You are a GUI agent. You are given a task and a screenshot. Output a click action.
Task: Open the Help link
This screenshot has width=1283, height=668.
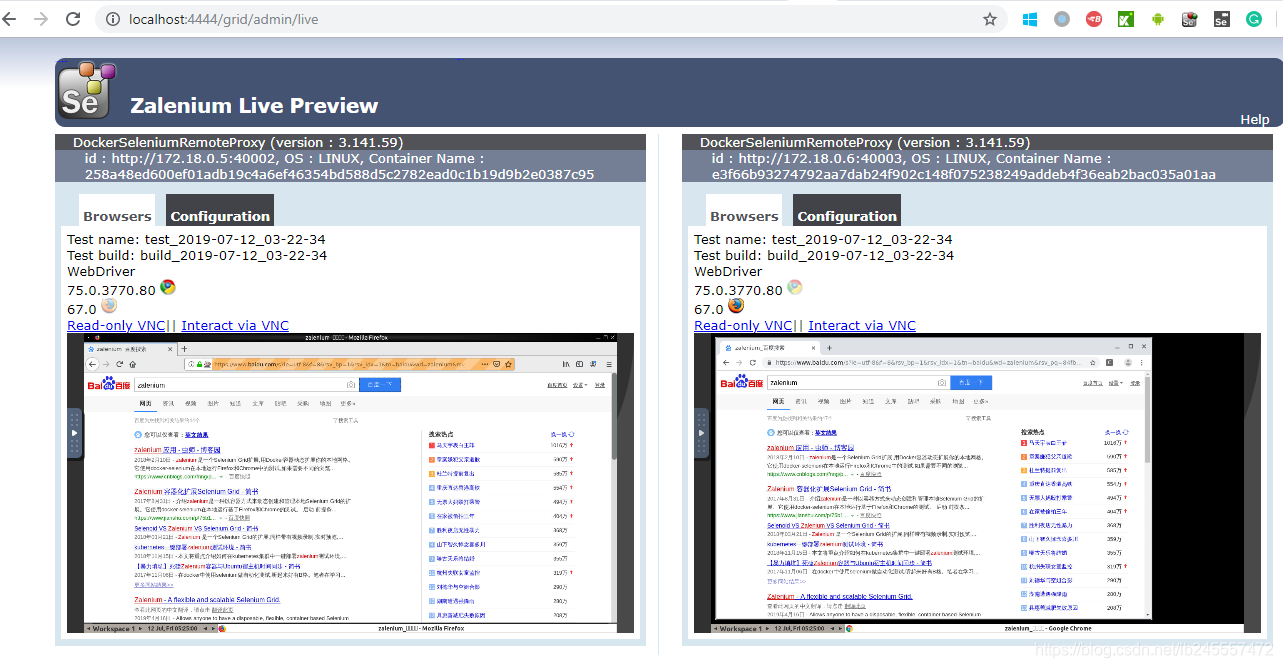pos(1255,119)
